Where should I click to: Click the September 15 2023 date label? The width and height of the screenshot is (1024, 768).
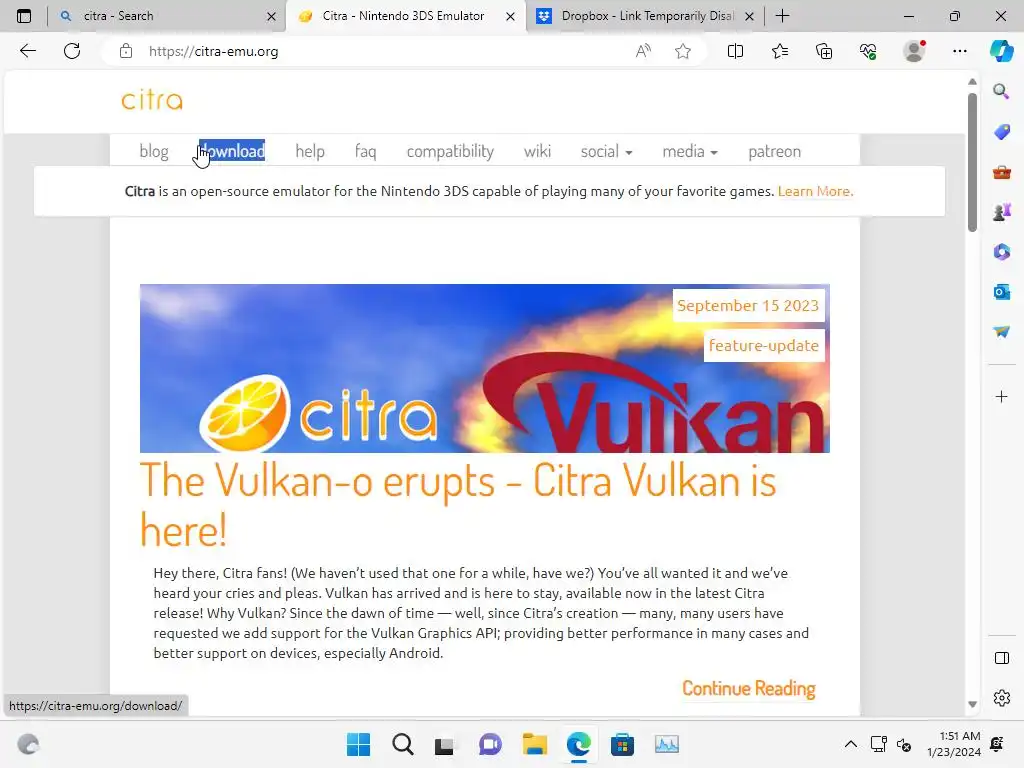coord(748,305)
